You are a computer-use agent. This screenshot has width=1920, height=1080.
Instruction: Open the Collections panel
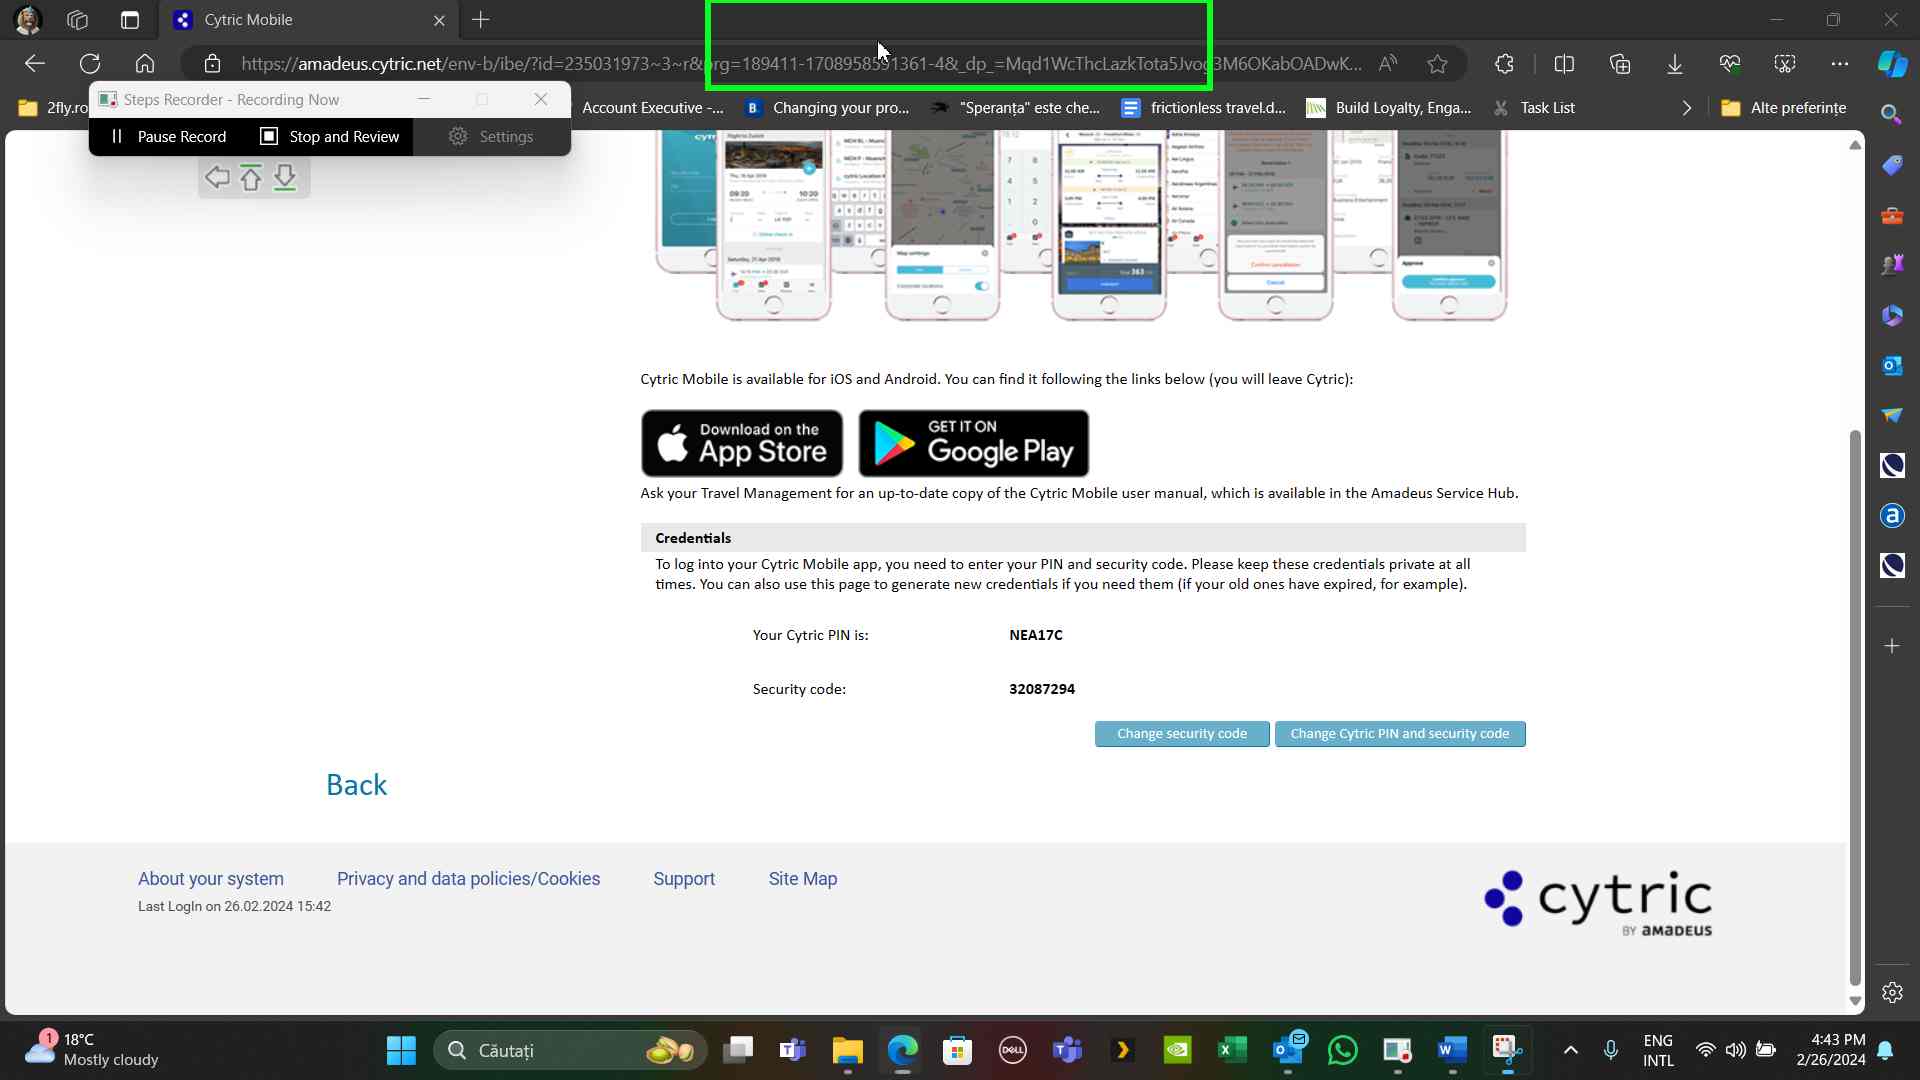click(1620, 64)
